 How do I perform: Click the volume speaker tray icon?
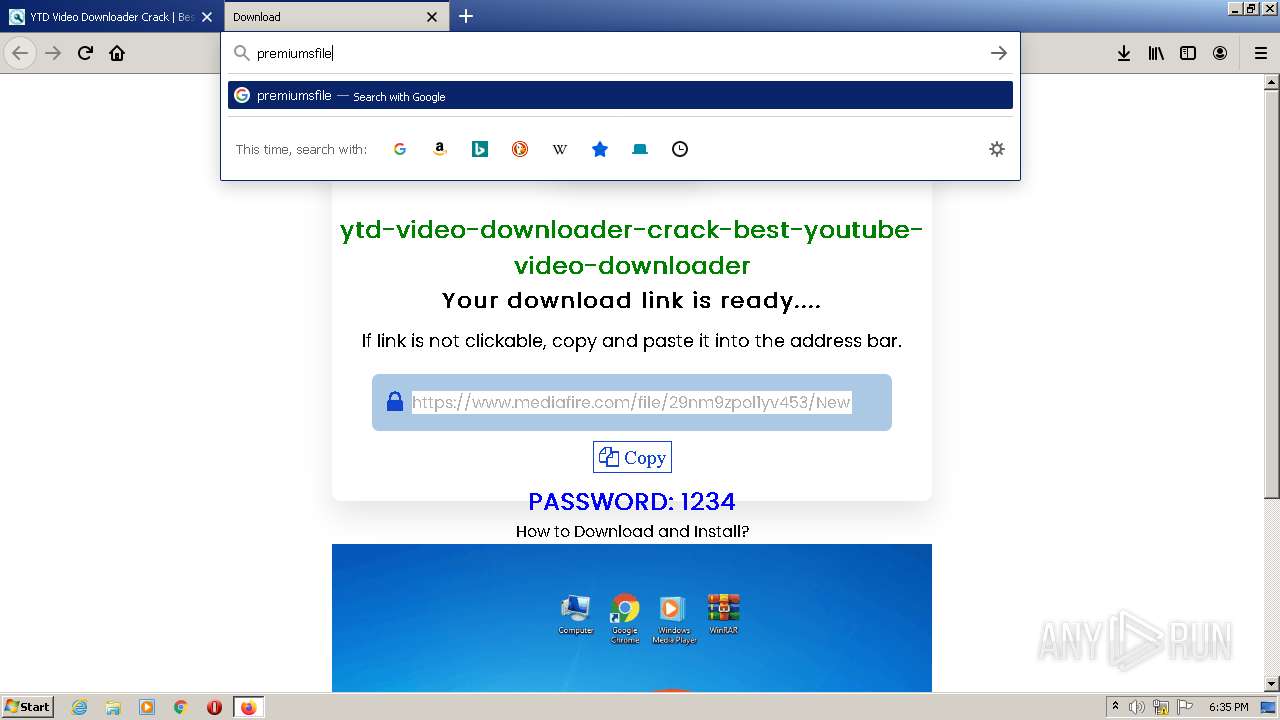coord(1137,707)
